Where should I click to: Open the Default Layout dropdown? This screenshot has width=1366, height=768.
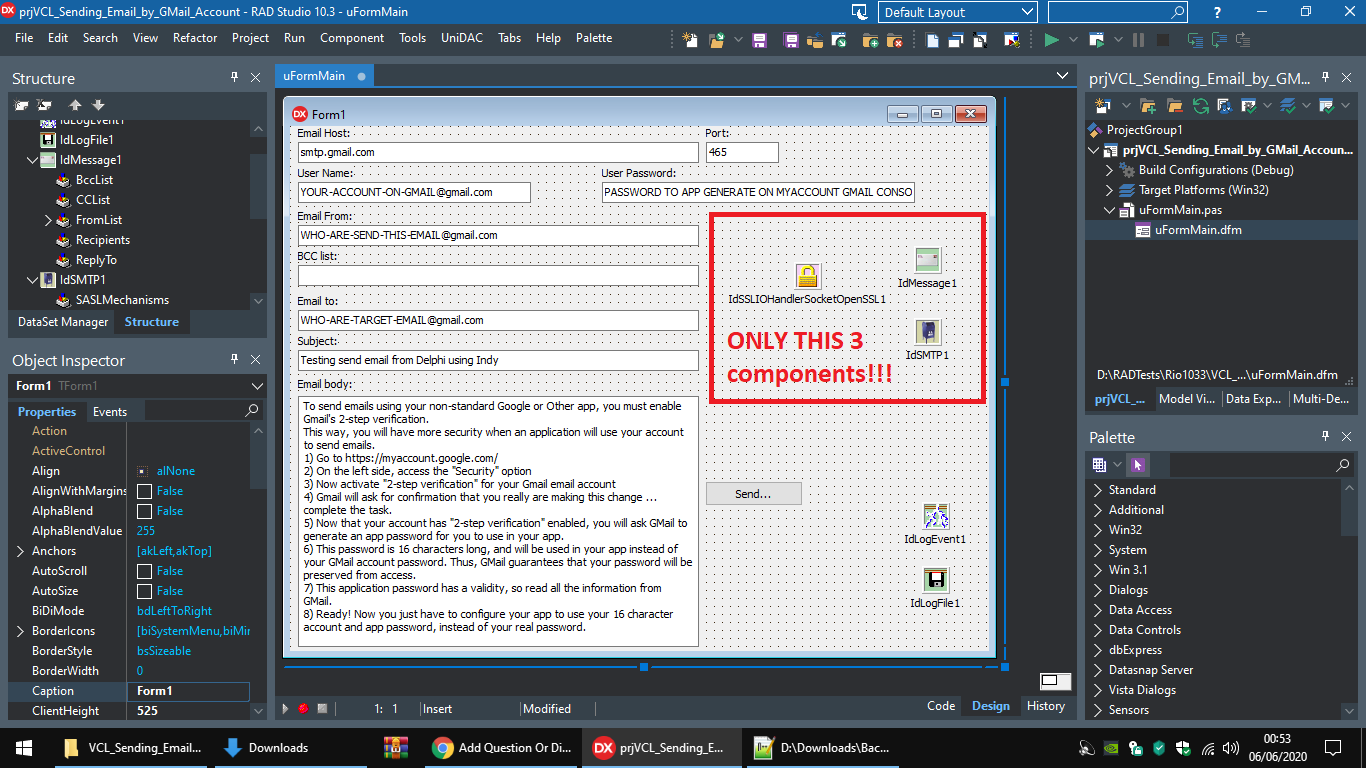pos(957,12)
